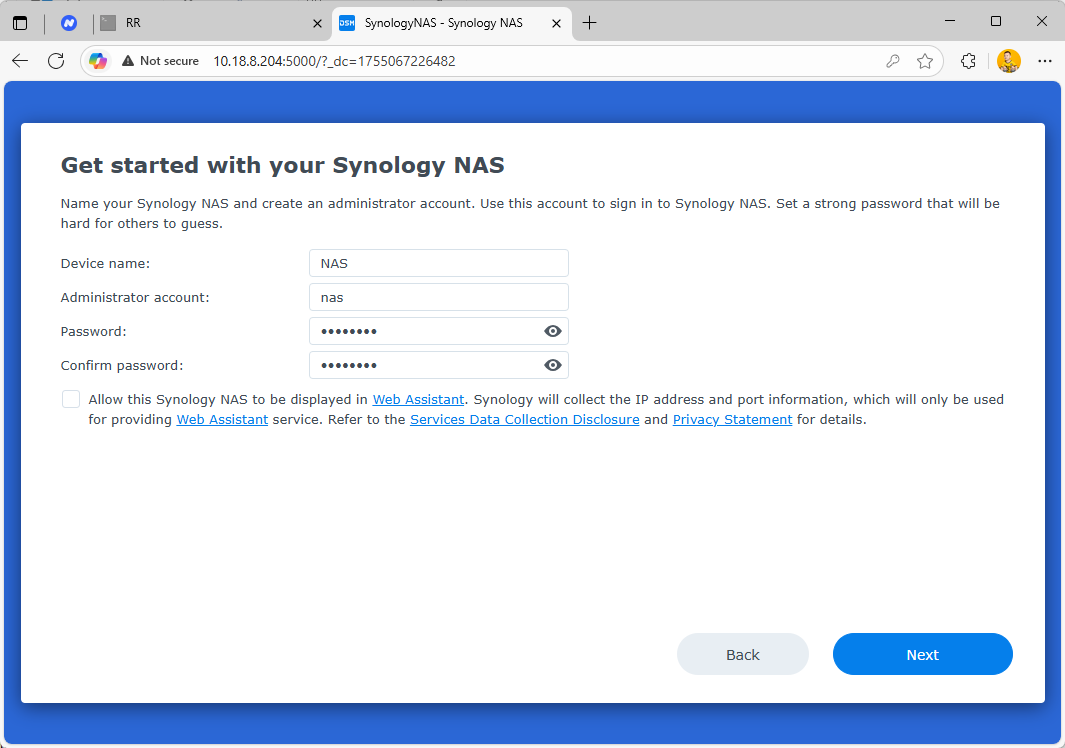Click the address bar URL
The image size is (1065, 748).
334,61
